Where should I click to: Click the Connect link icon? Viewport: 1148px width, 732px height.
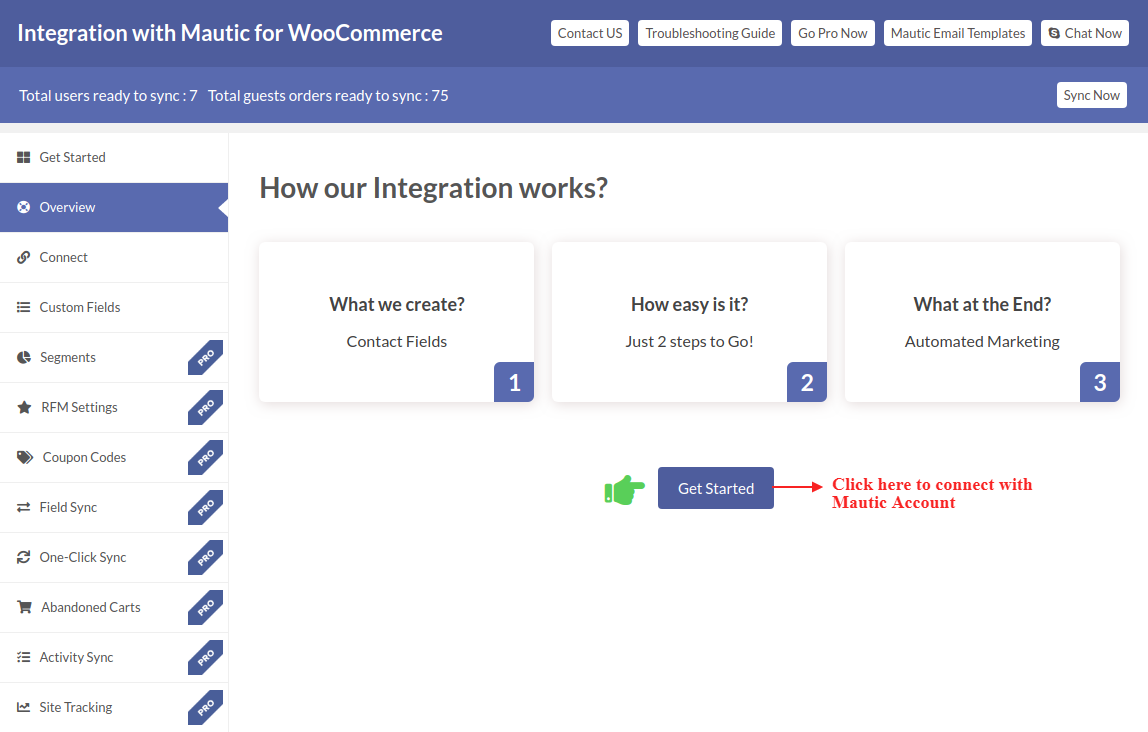tap(23, 258)
